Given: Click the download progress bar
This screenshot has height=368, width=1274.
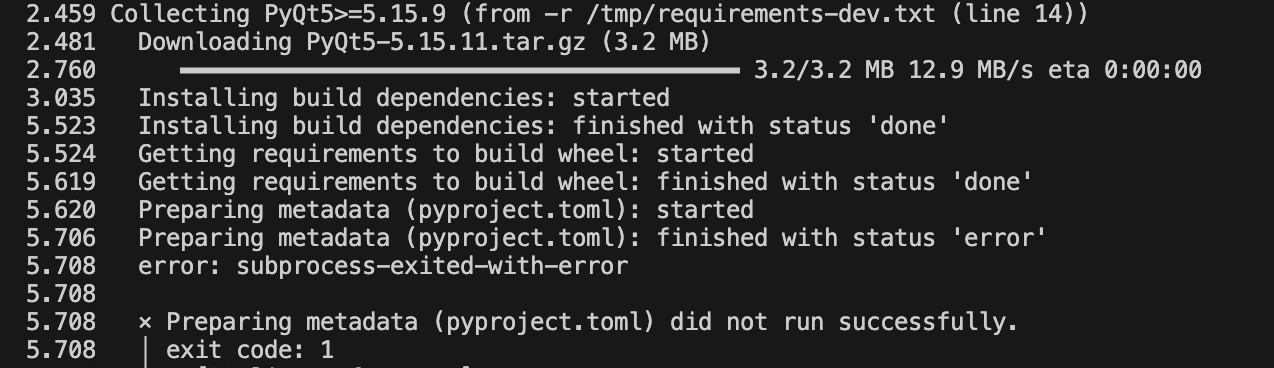Looking at the screenshot, I should pos(459,70).
